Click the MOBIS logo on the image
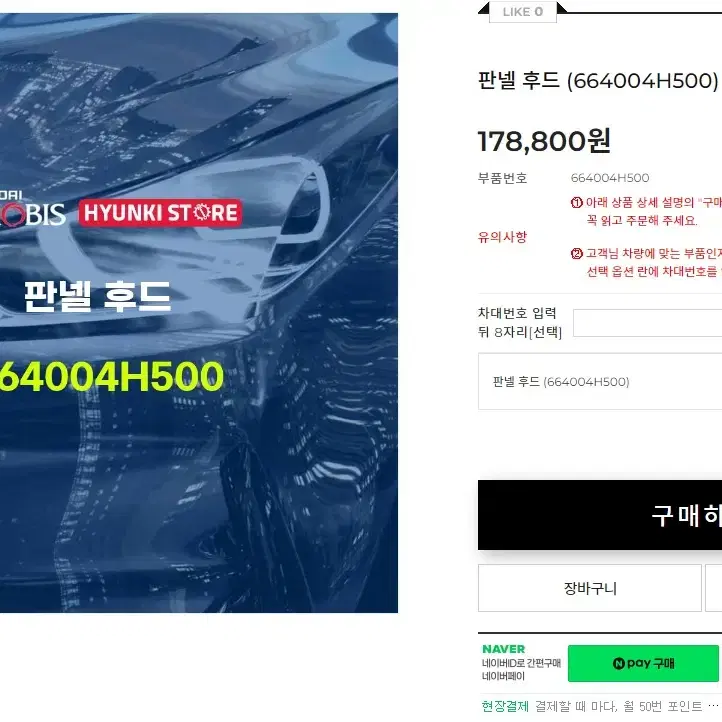Screen dimensions: 722x722 (32, 212)
